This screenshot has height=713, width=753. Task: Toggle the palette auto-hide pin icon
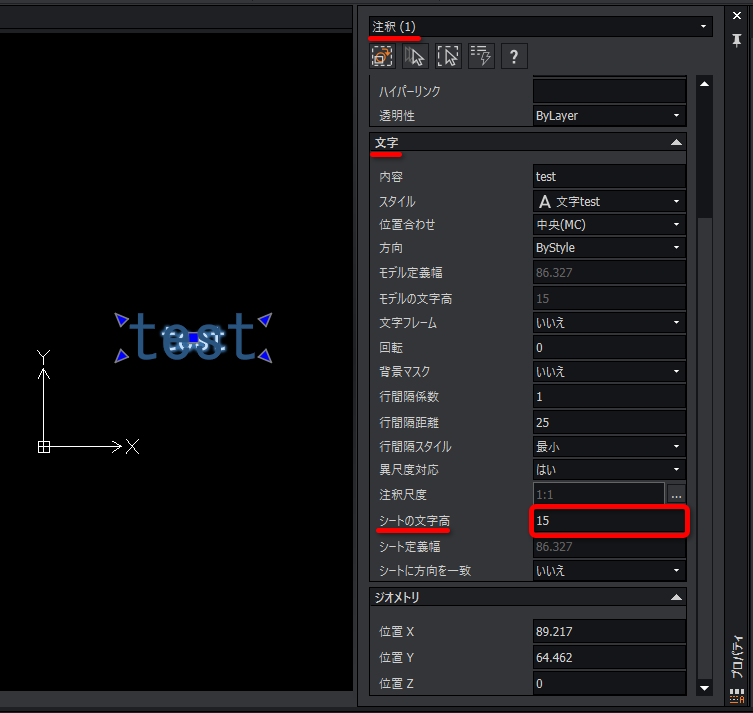(x=737, y=40)
